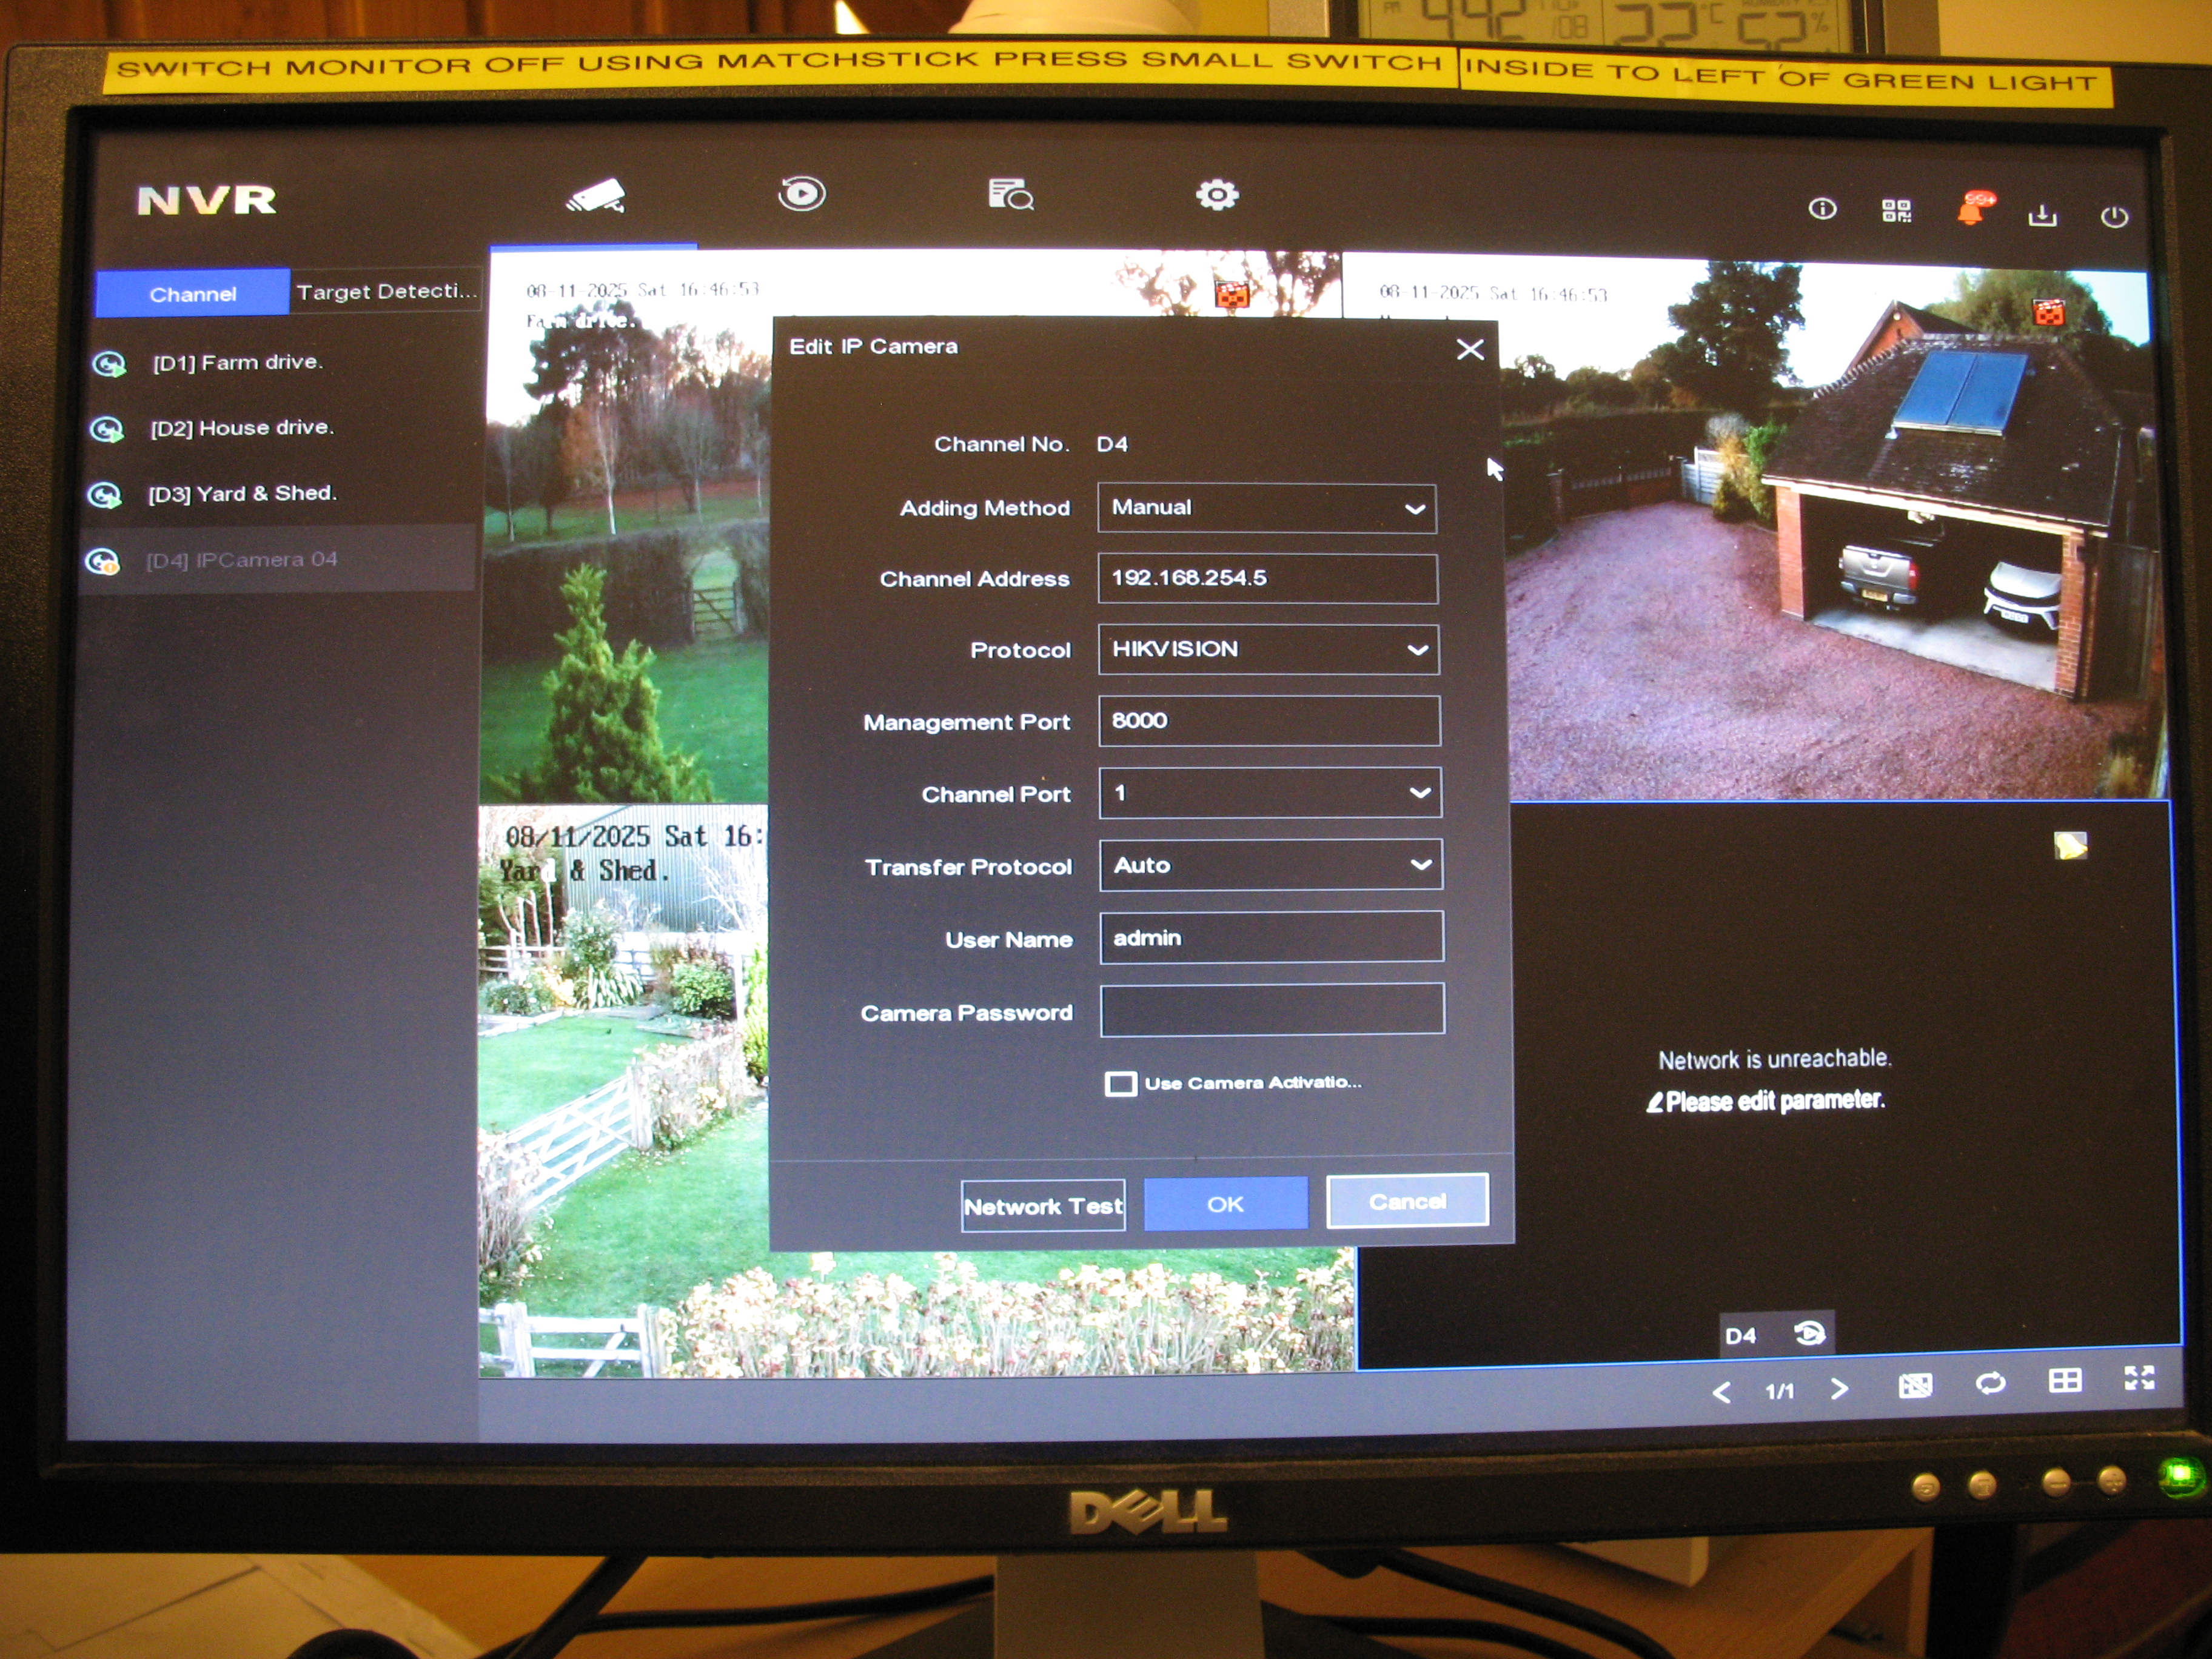
Task: Open the file search icon
Action: (1010, 194)
